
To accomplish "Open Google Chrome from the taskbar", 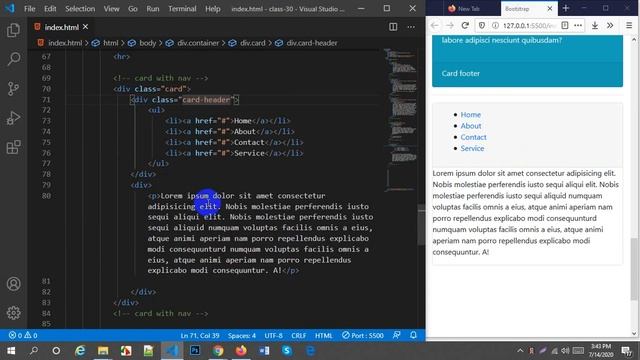I will [x=218, y=351].
